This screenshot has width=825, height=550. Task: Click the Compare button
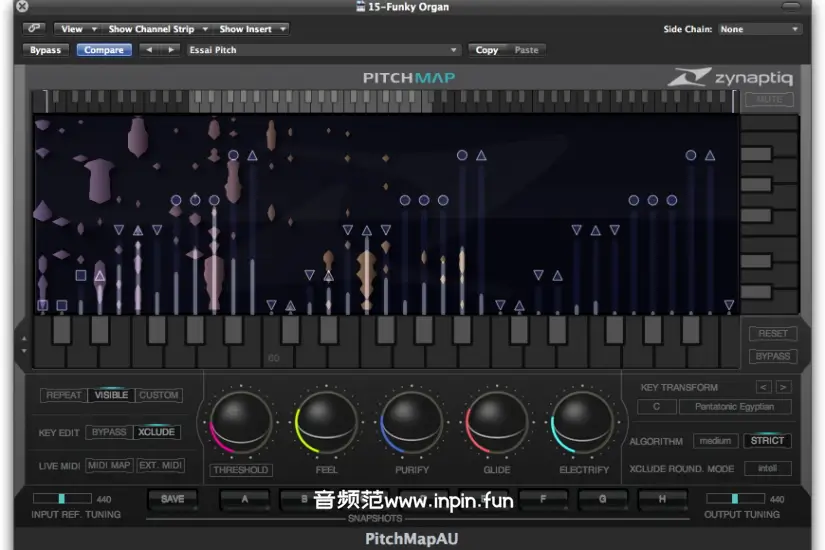coord(104,50)
